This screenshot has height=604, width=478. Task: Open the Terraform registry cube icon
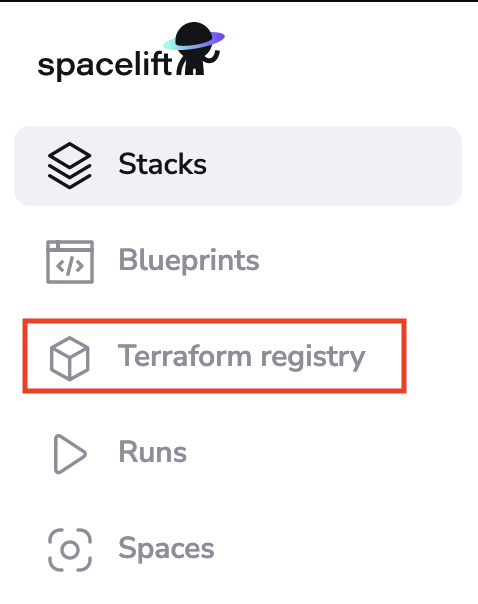pos(70,358)
